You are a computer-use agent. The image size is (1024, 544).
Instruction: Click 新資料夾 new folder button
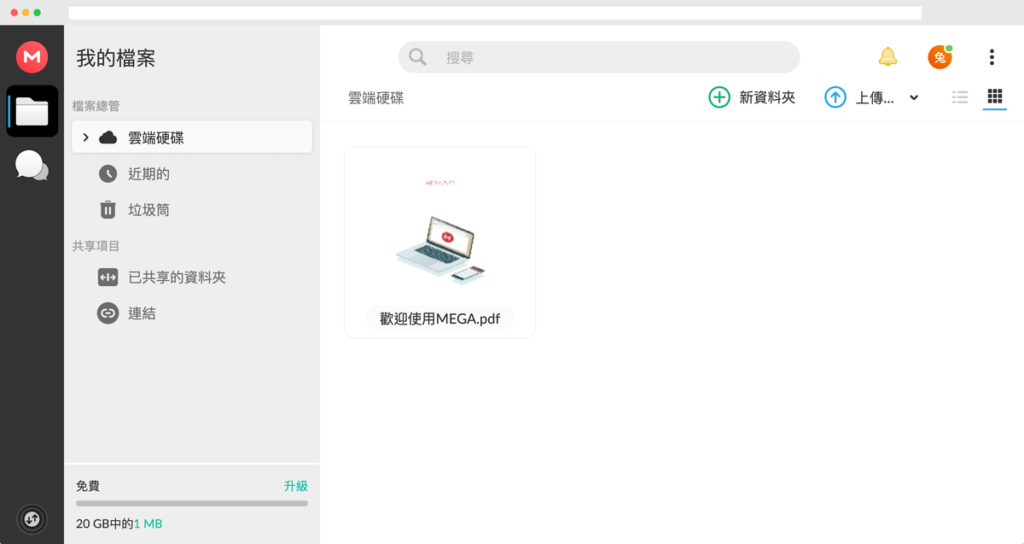[x=752, y=97]
